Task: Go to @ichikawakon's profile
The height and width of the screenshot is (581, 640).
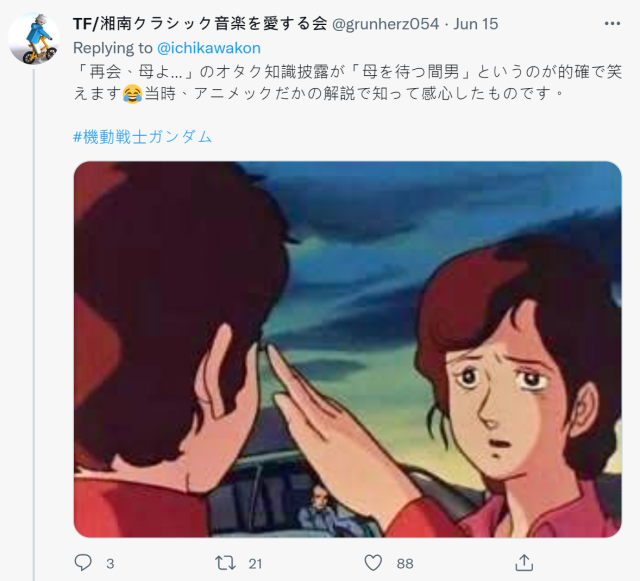Action: (209, 48)
